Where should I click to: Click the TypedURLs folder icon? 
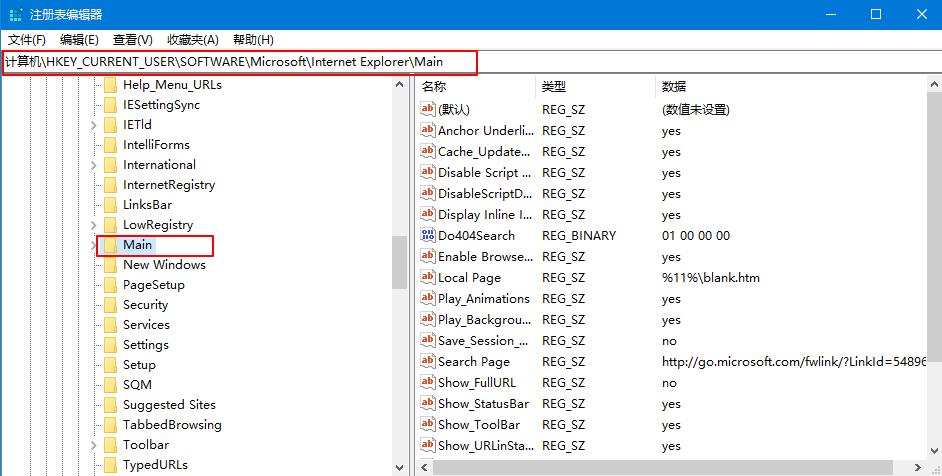[x=111, y=465]
